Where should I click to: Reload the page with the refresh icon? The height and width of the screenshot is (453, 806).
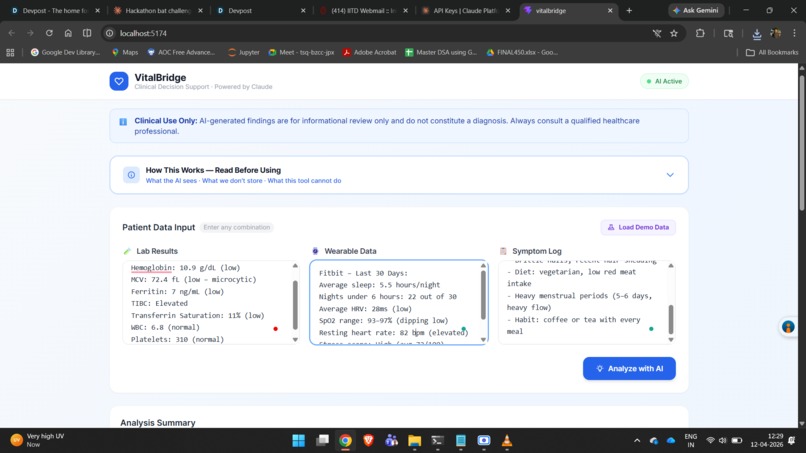[x=49, y=33]
